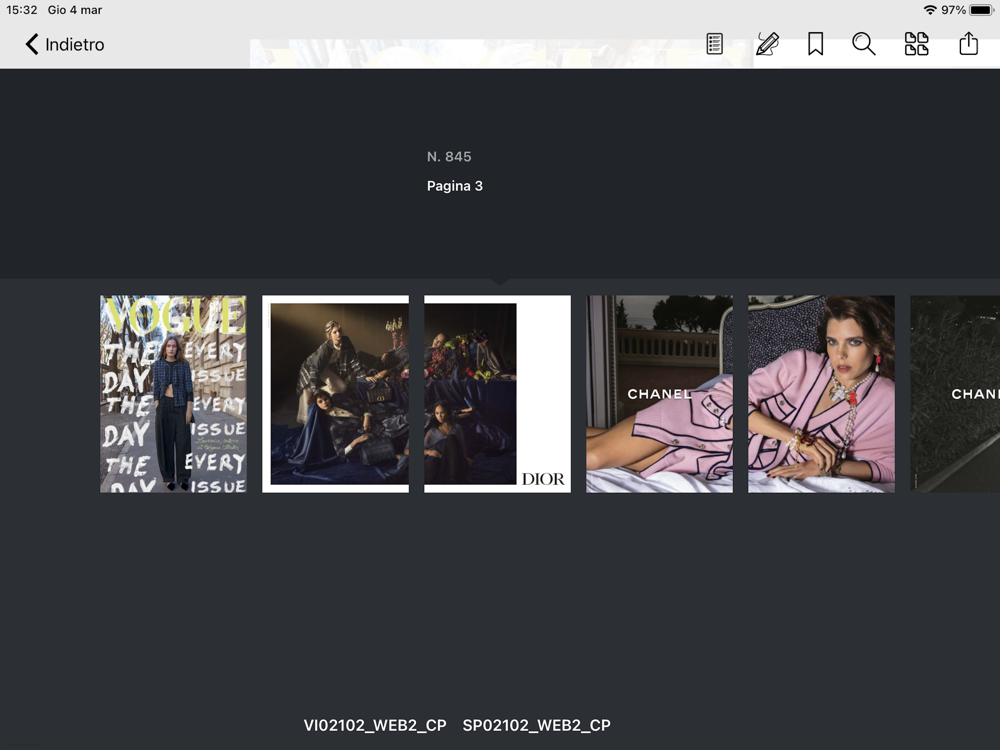Tap the 15:32 clock in status bar
Image resolution: width=1000 pixels, height=750 pixels.
tap(22, 10)
